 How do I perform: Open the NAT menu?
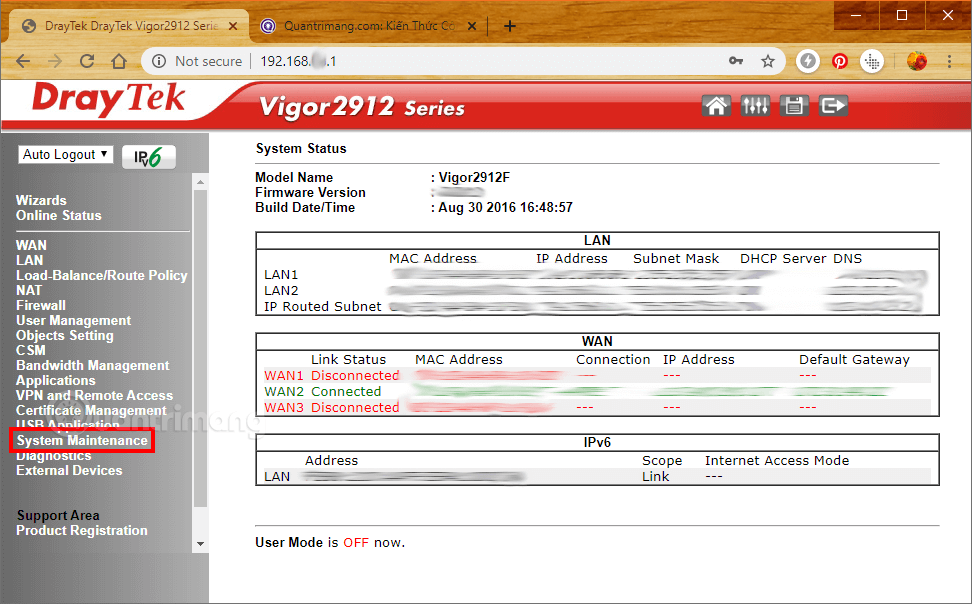coord(29,290)
